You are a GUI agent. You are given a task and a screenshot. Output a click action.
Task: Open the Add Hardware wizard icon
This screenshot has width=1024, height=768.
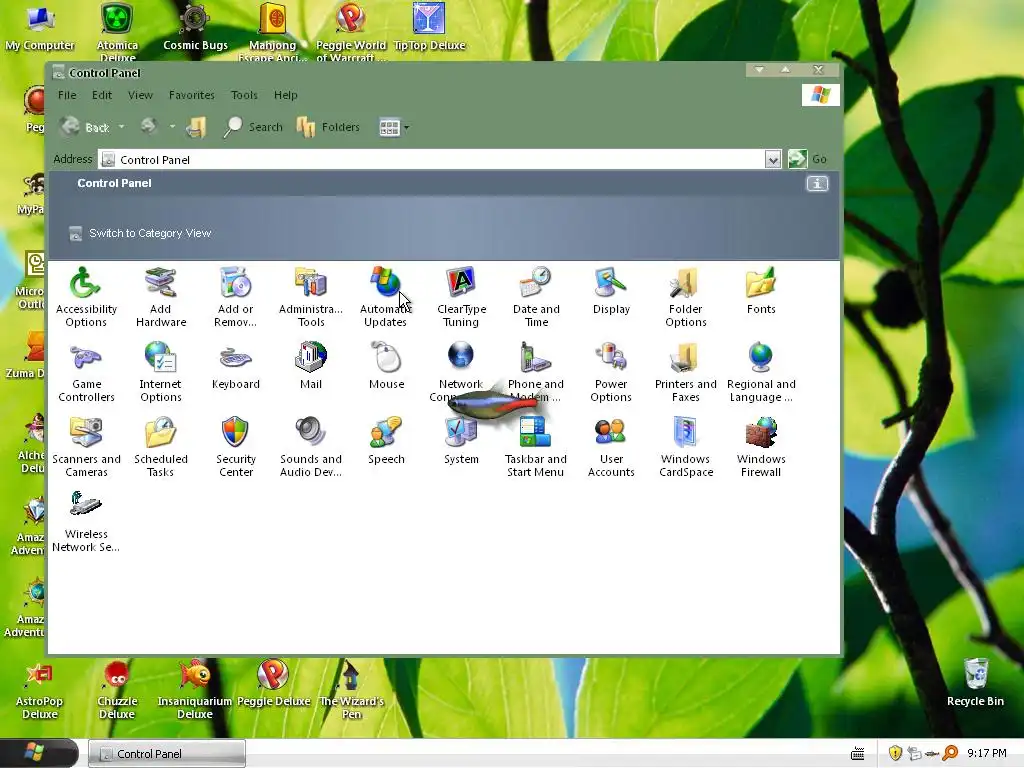(x=161, y=297)
